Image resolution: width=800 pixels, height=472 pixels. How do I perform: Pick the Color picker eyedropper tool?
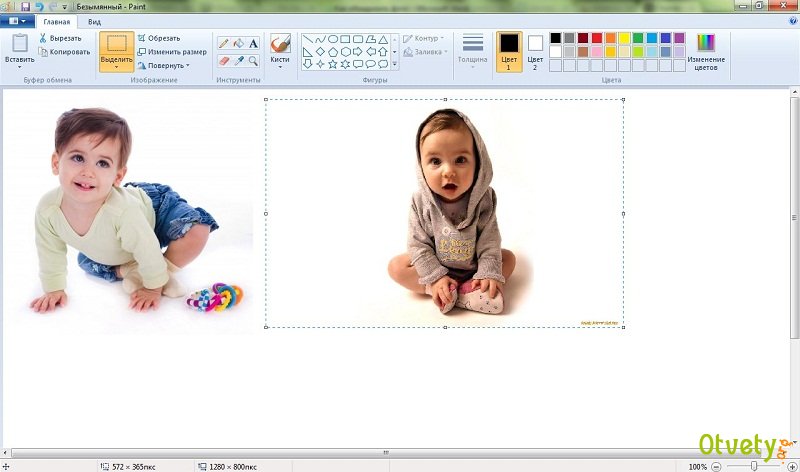[x=239, y=60]
